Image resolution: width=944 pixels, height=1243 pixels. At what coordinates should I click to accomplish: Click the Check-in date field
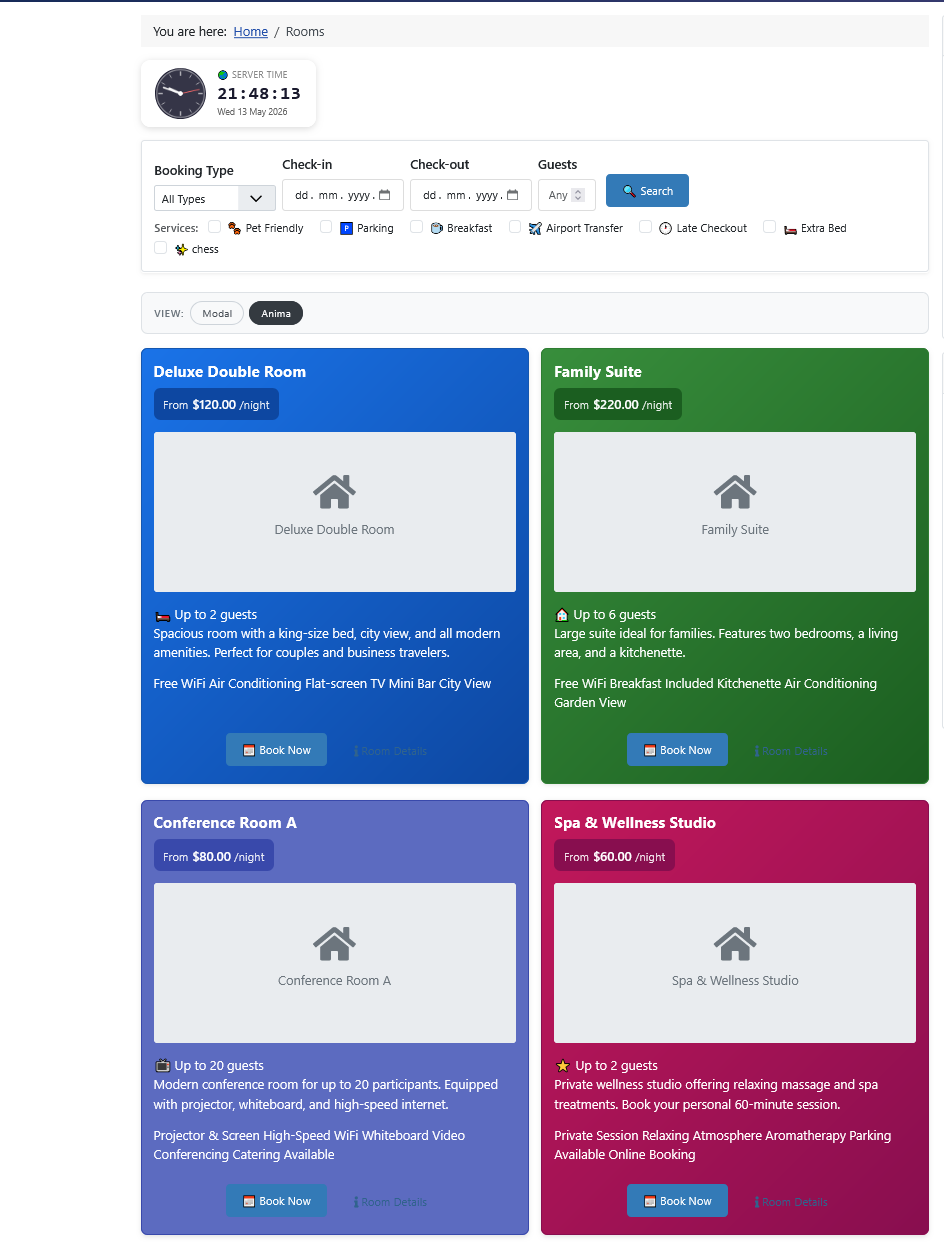point(343,195)
